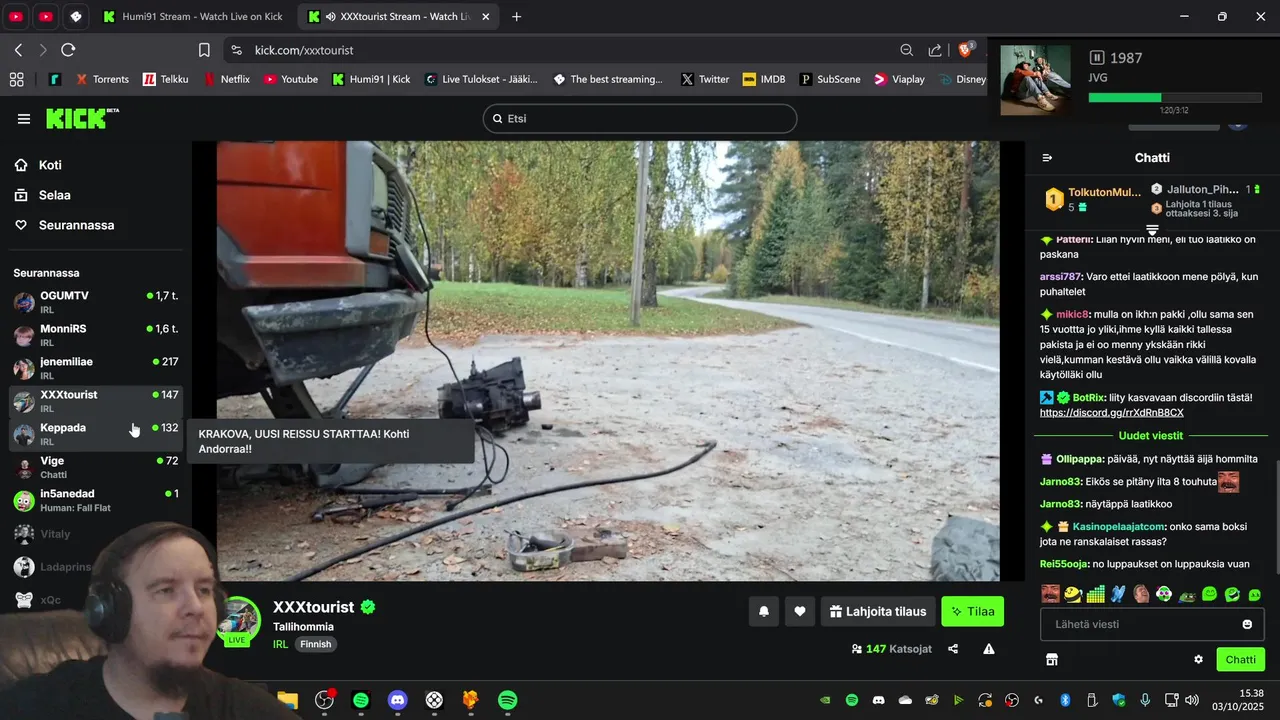
Task: Bookmark this page icon
Action: tap(204, 50)
